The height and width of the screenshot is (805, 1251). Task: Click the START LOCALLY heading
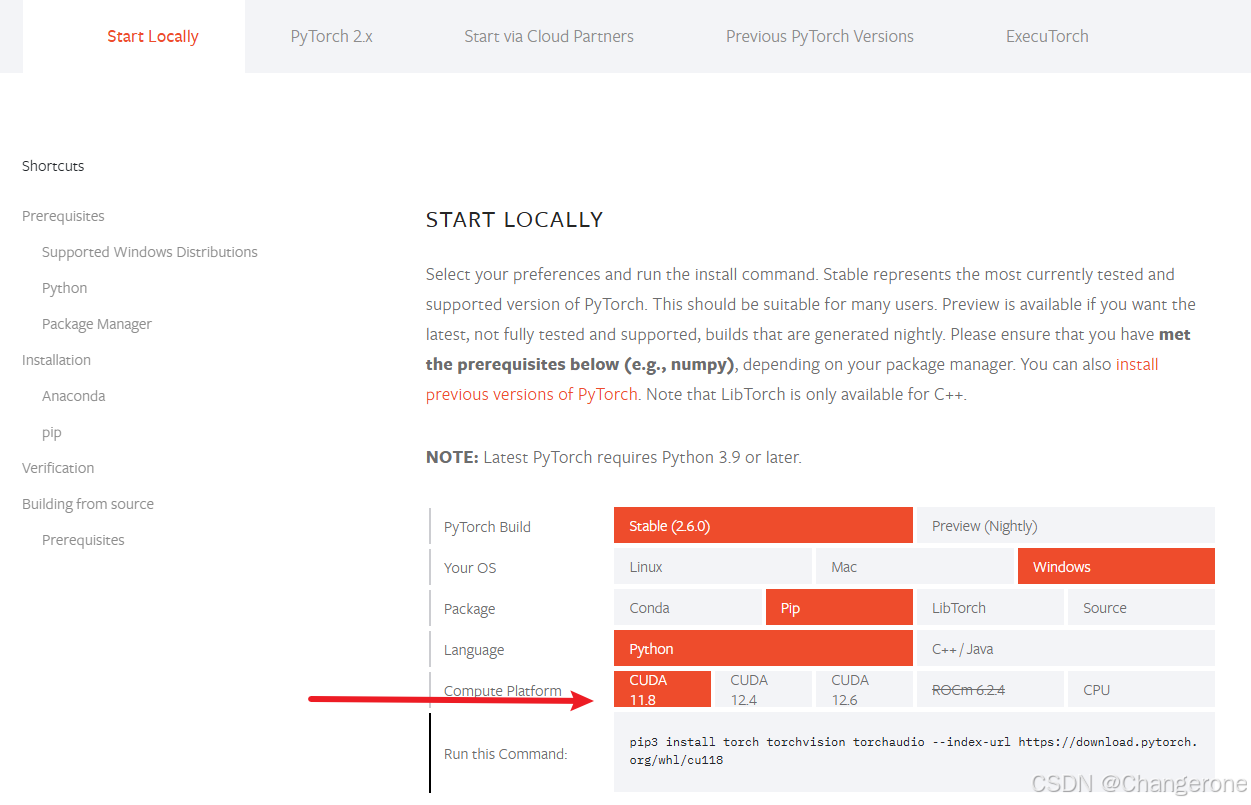514,219
